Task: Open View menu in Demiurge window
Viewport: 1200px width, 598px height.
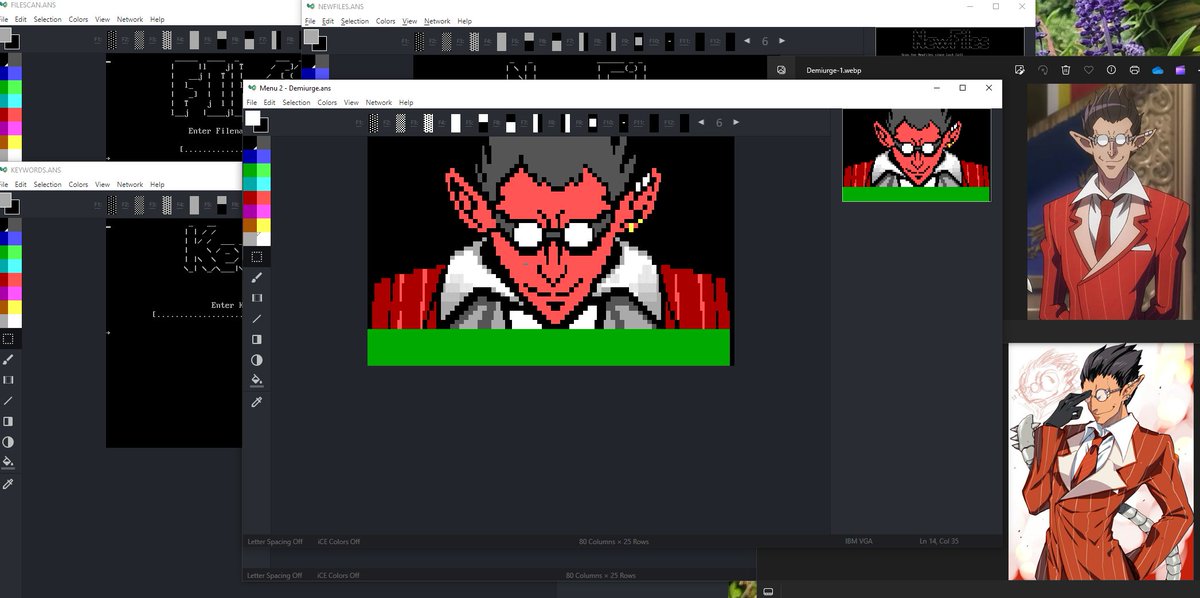Action: click(x=351, y=103)
